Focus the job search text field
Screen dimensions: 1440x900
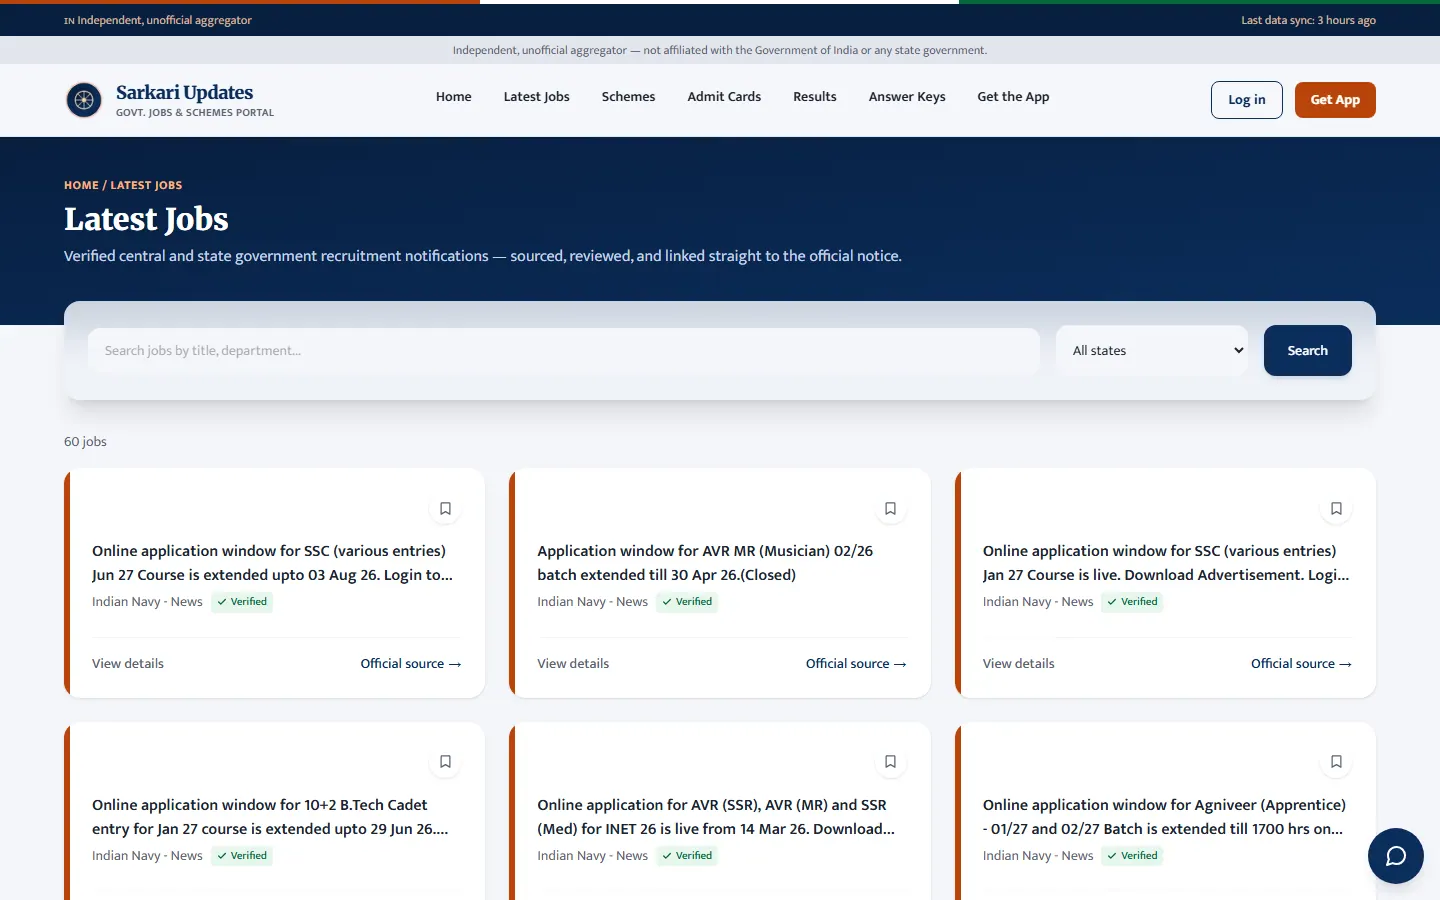(x=564, y=351)
